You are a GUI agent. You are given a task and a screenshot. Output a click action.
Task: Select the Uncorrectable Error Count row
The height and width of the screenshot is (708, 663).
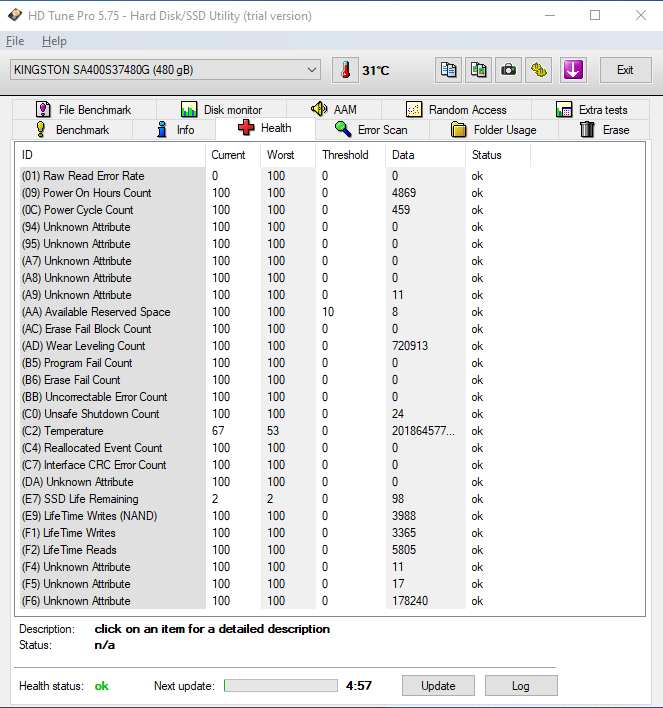click(275, 397)
